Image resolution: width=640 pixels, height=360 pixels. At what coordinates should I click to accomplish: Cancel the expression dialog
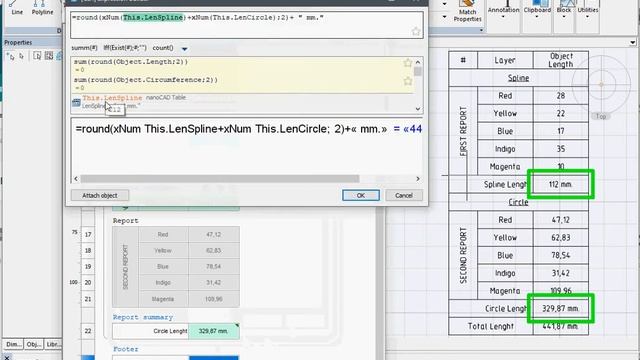click(404, 196)
